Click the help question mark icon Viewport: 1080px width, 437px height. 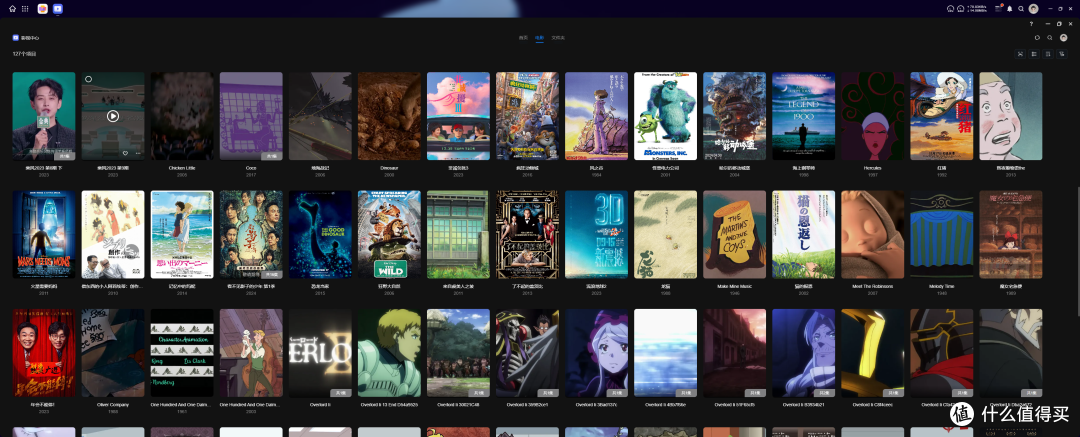point(1031,23)
